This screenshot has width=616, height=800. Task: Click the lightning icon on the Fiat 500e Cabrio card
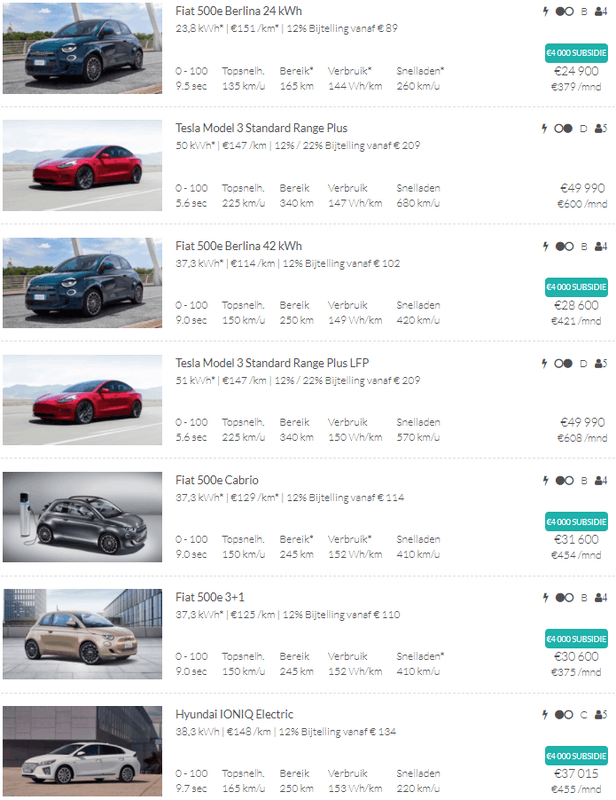click(x=545, y=480)
